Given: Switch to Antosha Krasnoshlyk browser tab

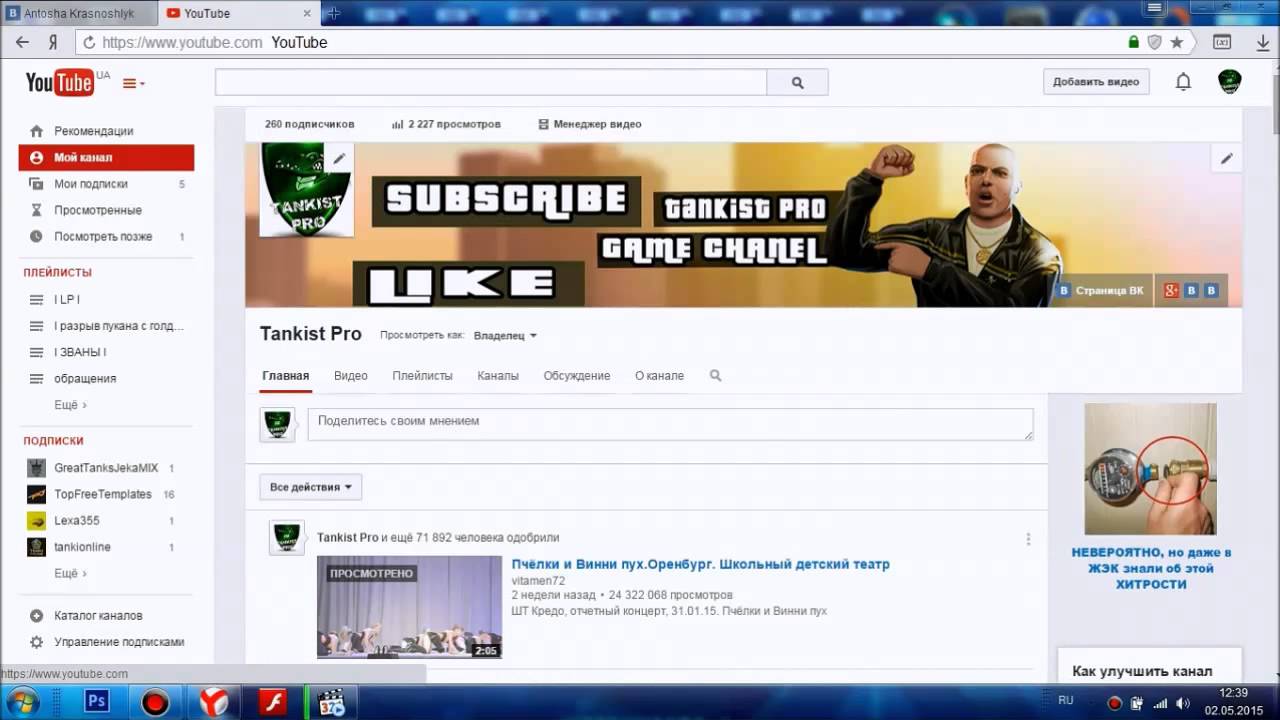Looking at the screenshot, I should coord(80,13).
